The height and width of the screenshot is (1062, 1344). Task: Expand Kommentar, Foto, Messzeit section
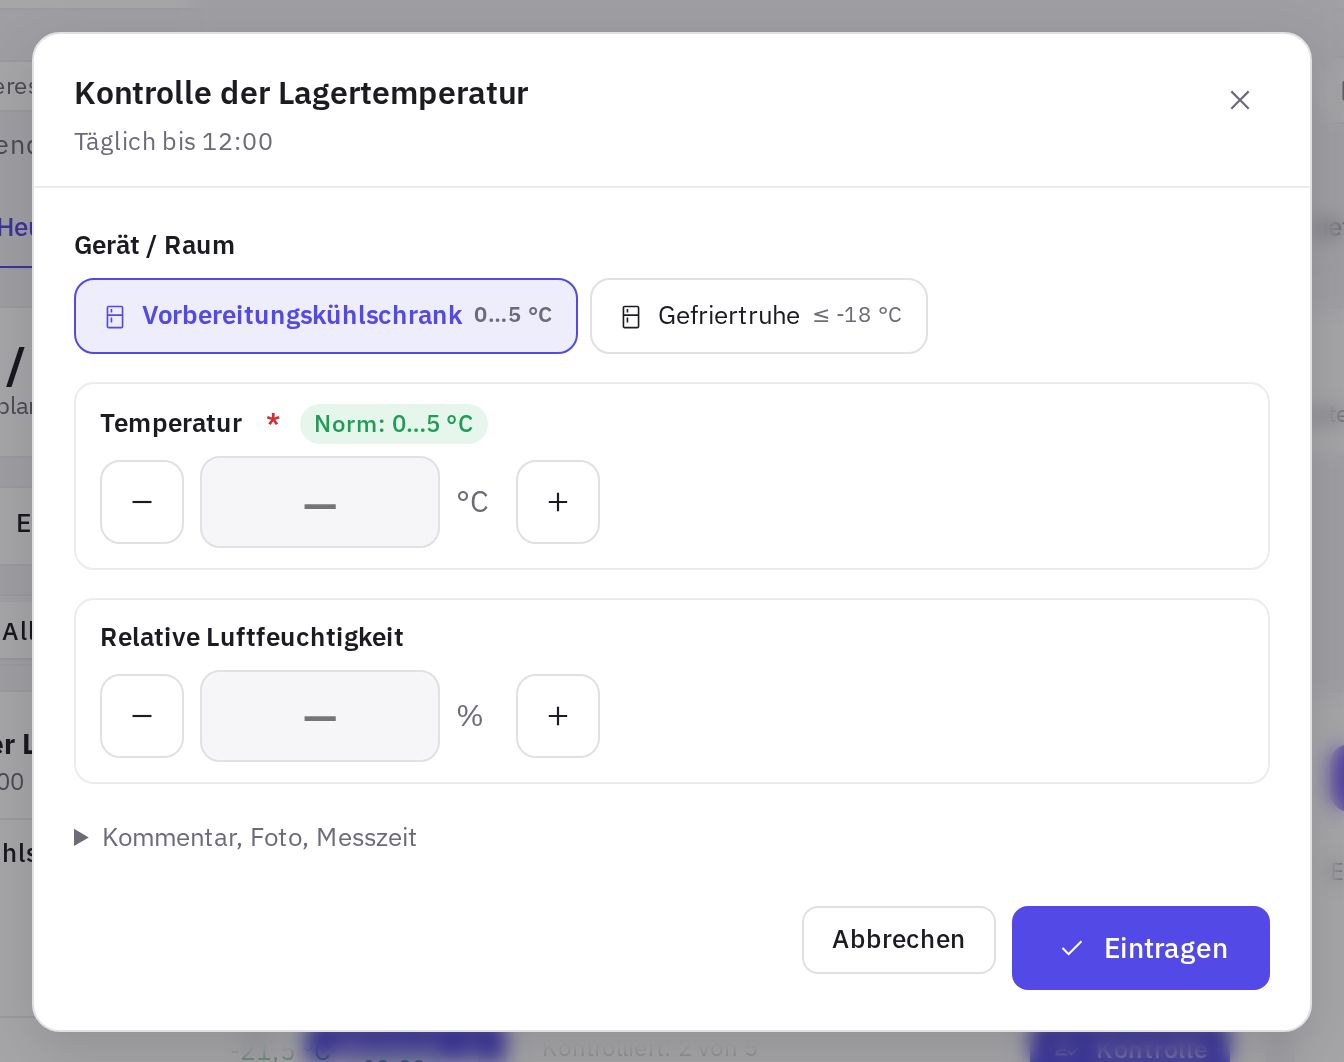point(246,837)
